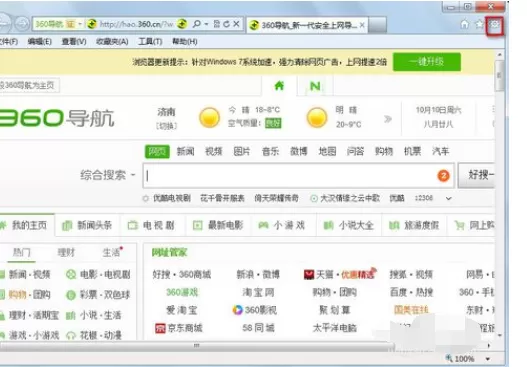The image size is (527, 367).
Task: Click 切换 to change city
Action: click(166, 126)
